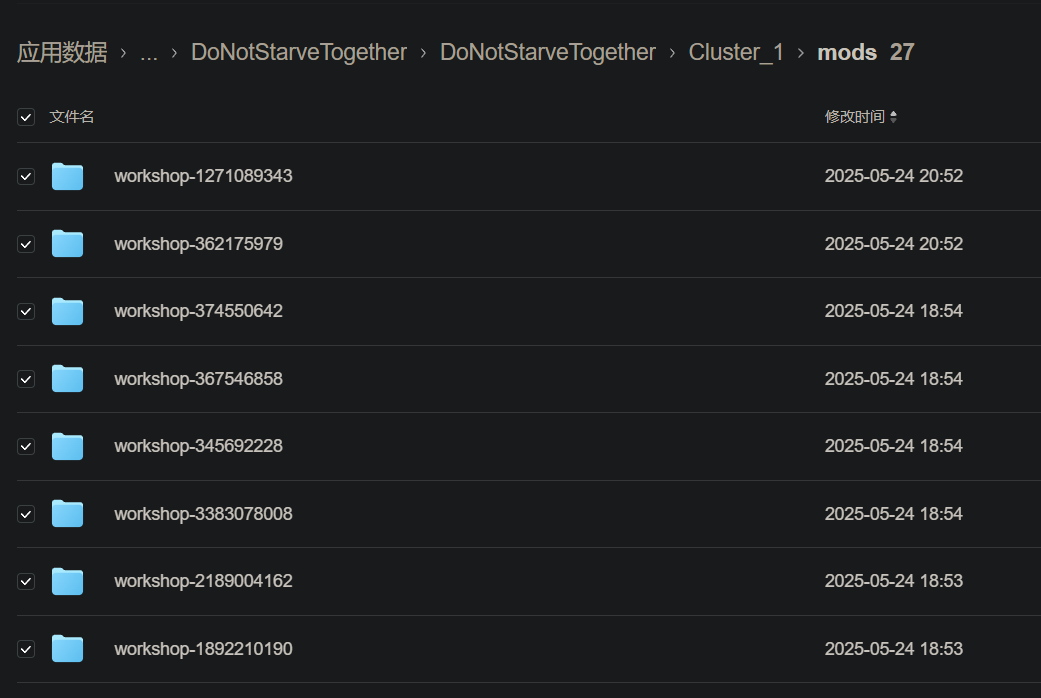Select the workshop-362175979 file name
The width and height of the screenshot is (1041, 698).
(x=199, y=244)
